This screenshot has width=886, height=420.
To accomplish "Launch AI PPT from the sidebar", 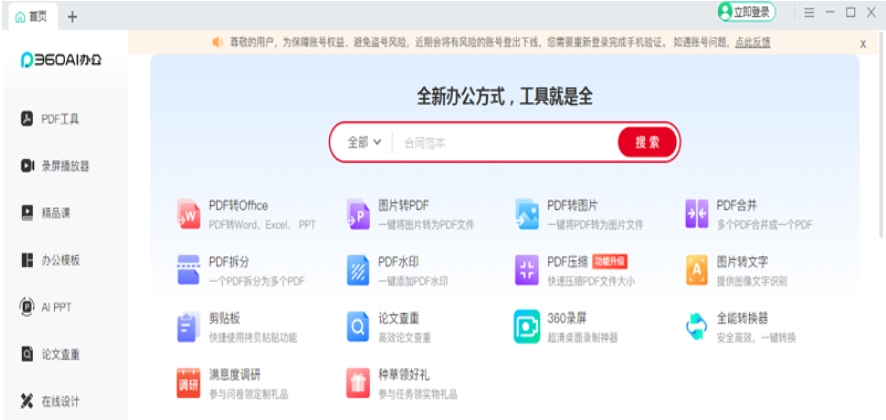I will point(46,307).
